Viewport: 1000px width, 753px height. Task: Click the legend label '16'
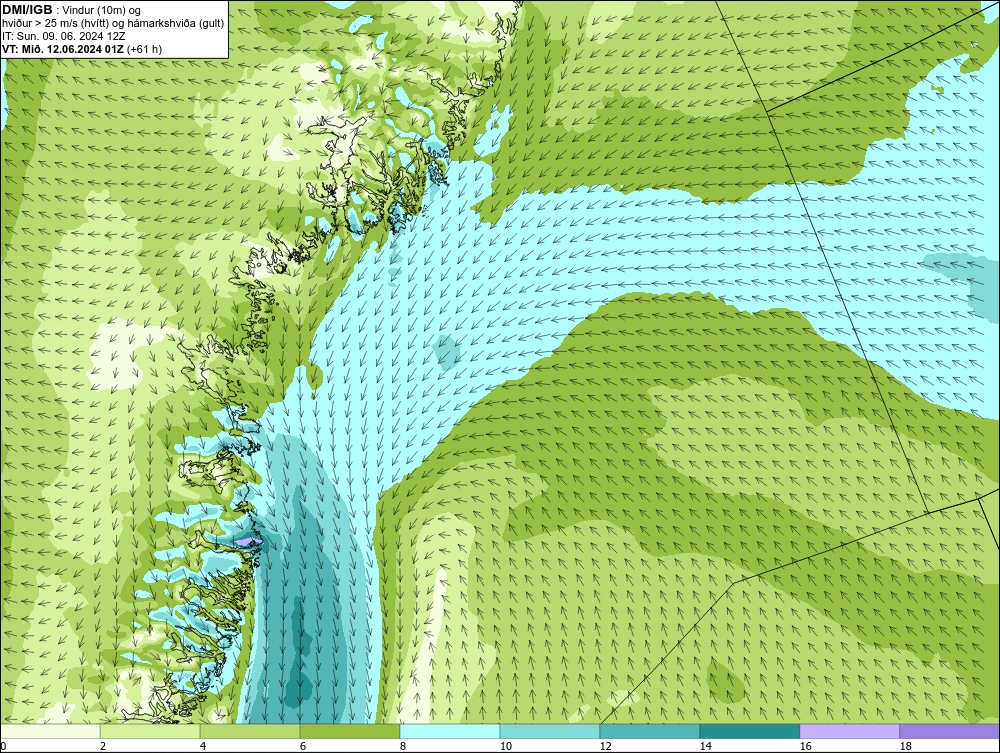[805, 746]
